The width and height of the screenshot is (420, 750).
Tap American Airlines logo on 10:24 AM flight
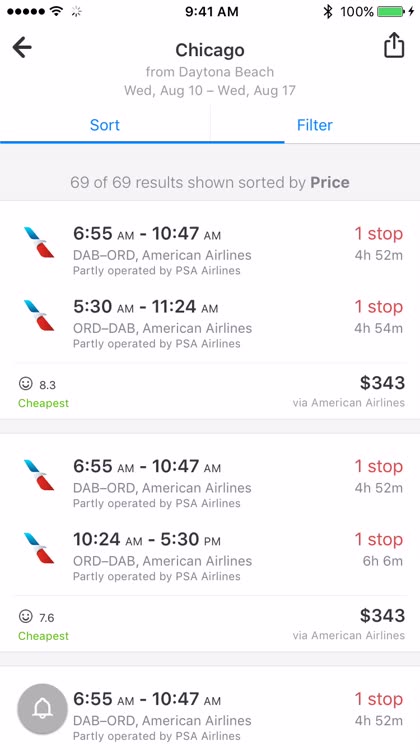click(39, 548)
